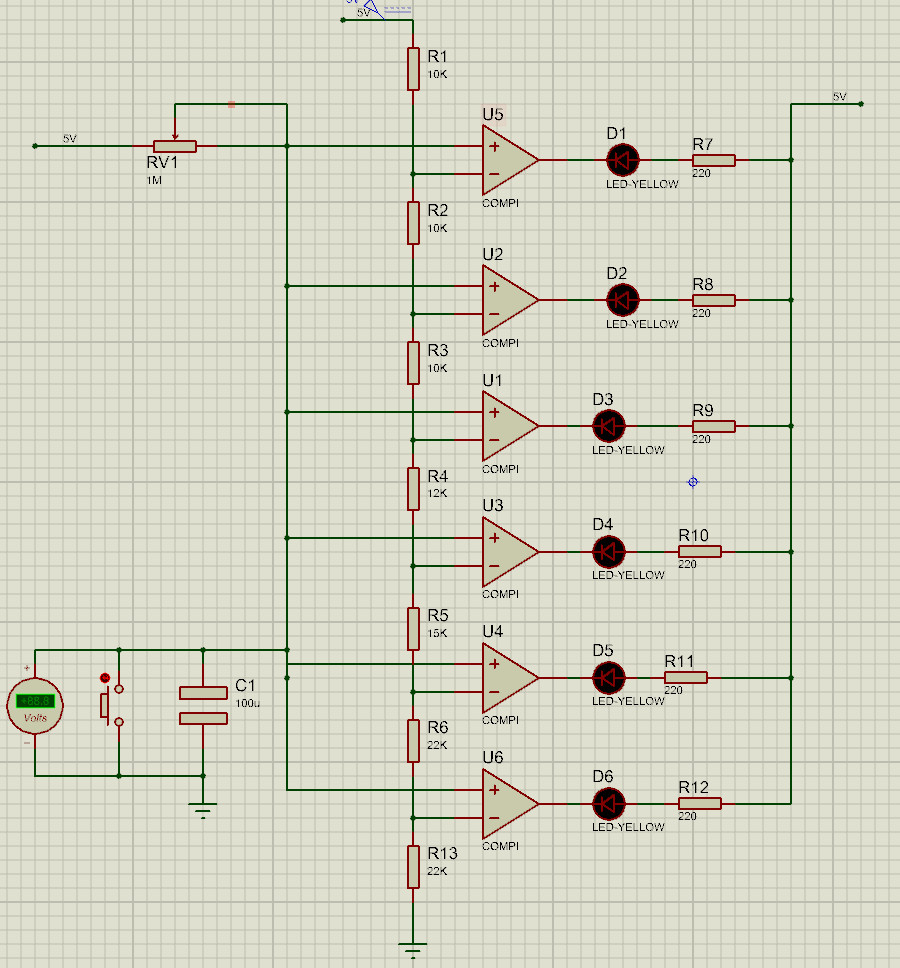
Task: Select the blue origin marker
Action: (x=693, y=482)
